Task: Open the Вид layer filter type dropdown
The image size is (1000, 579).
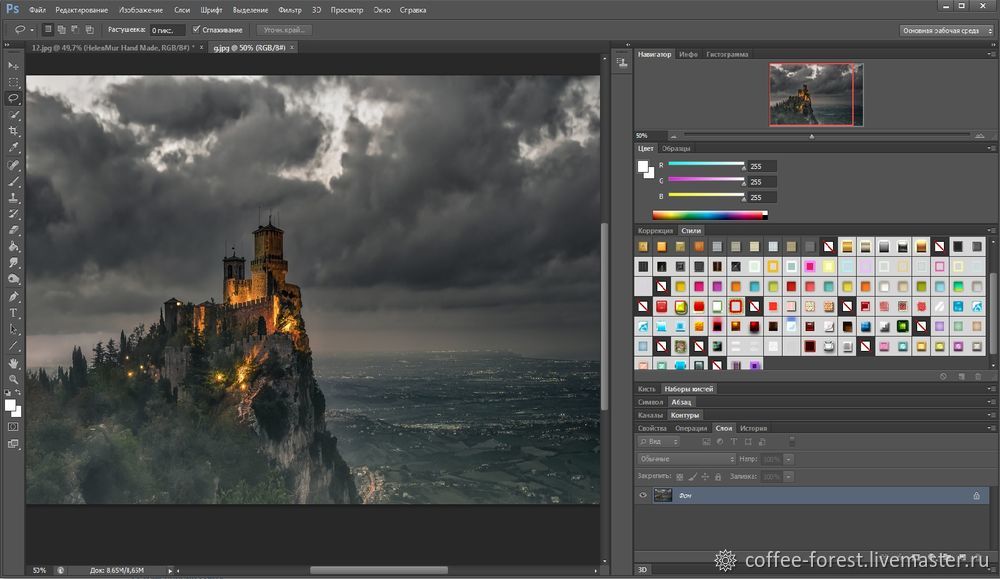Action: tap(660, 441)
